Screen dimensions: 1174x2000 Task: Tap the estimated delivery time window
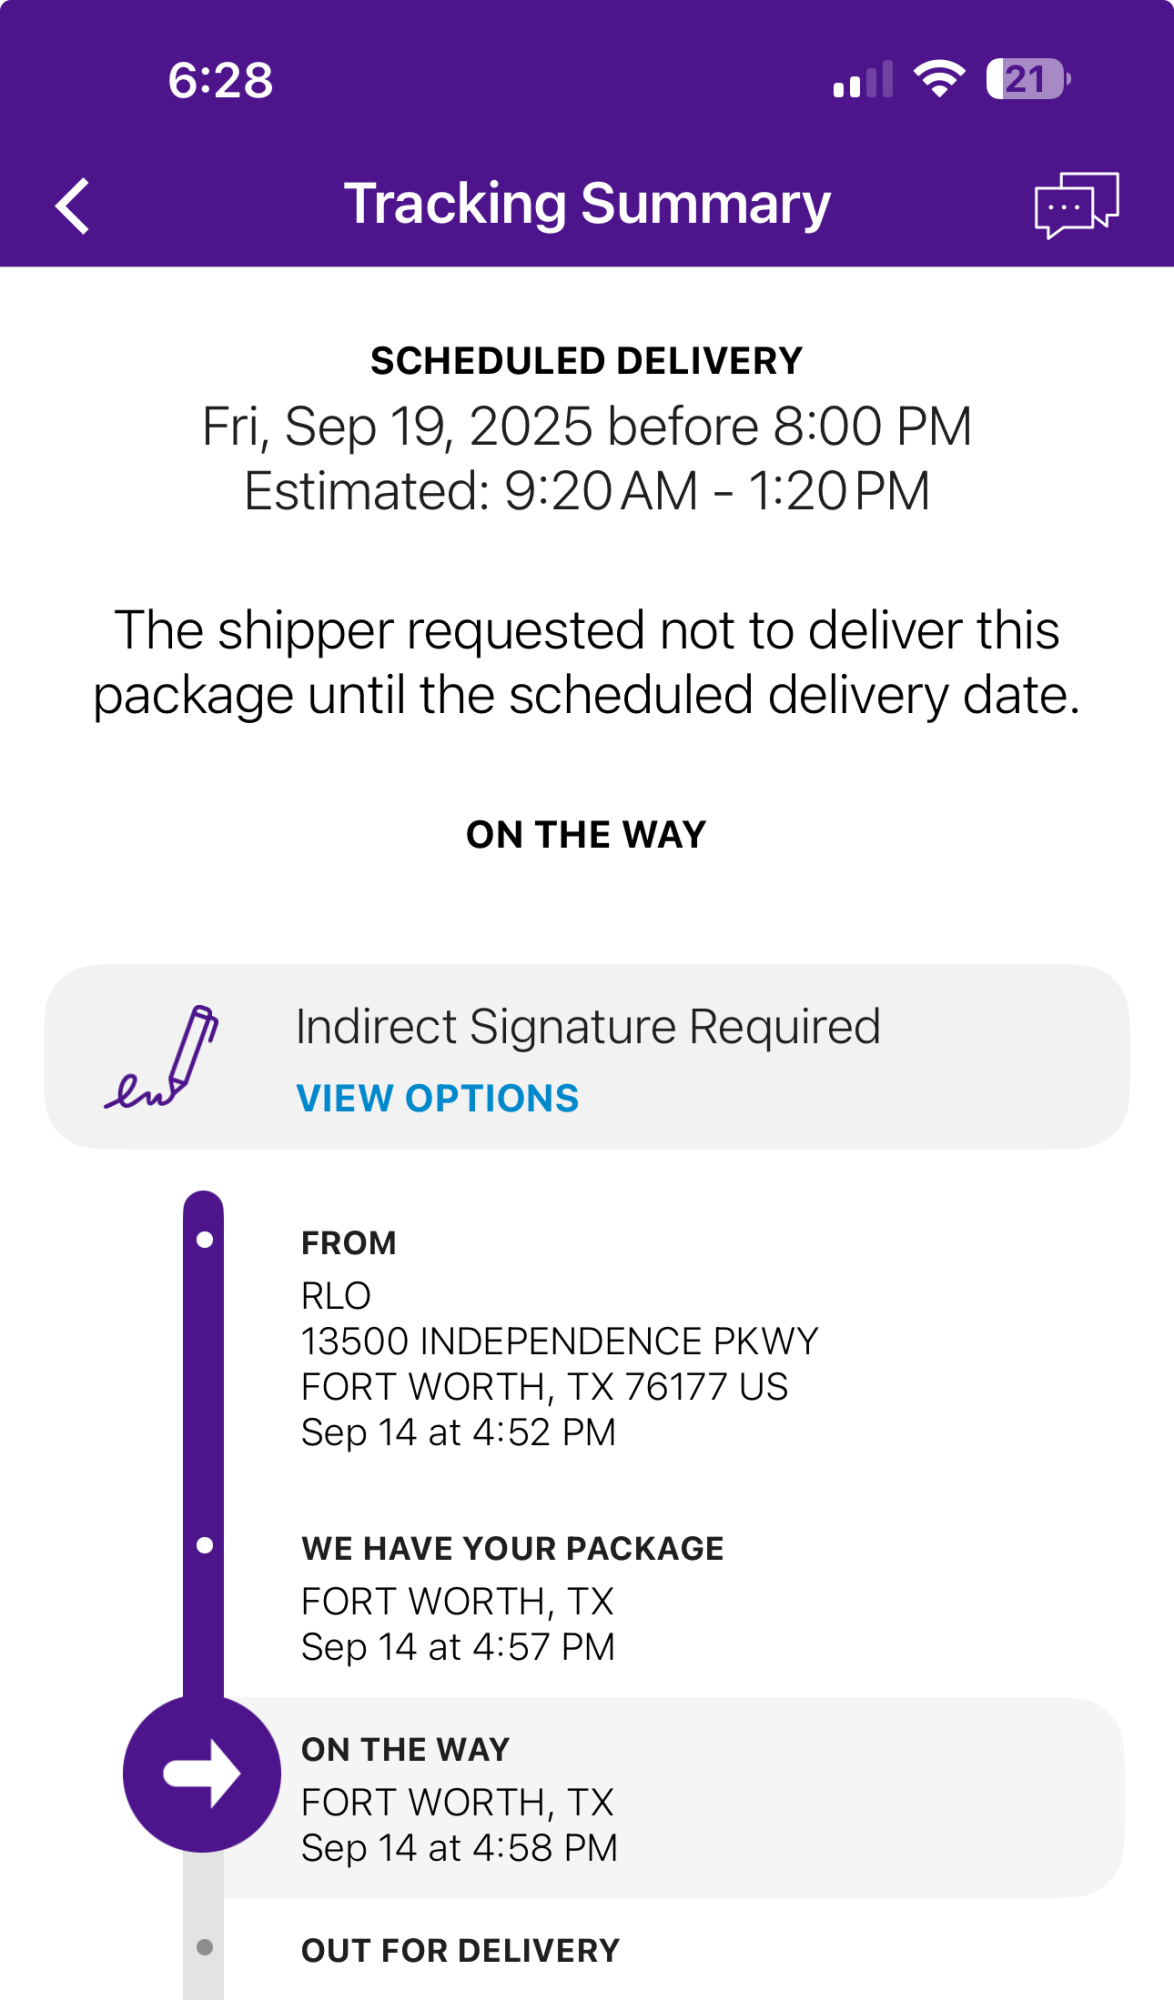[587, 491]
